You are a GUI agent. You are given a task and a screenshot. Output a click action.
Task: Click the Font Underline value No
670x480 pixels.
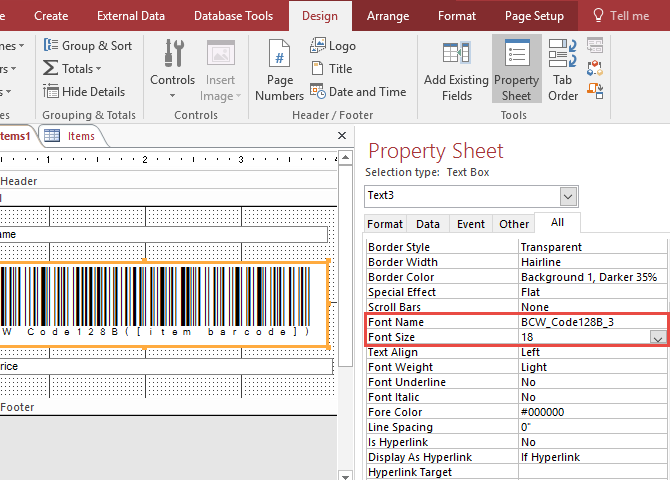[x=592, y=382]
